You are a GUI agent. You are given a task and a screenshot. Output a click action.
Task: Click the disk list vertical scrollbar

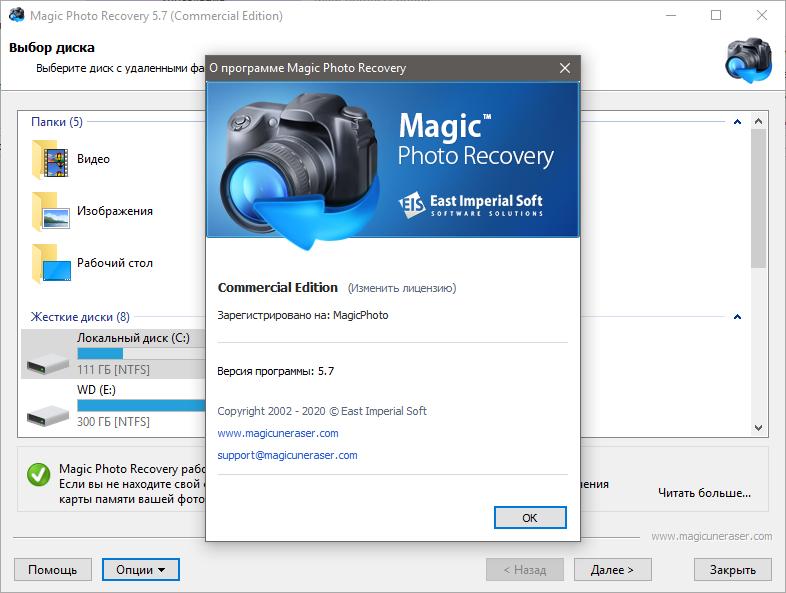pos(759,200)
